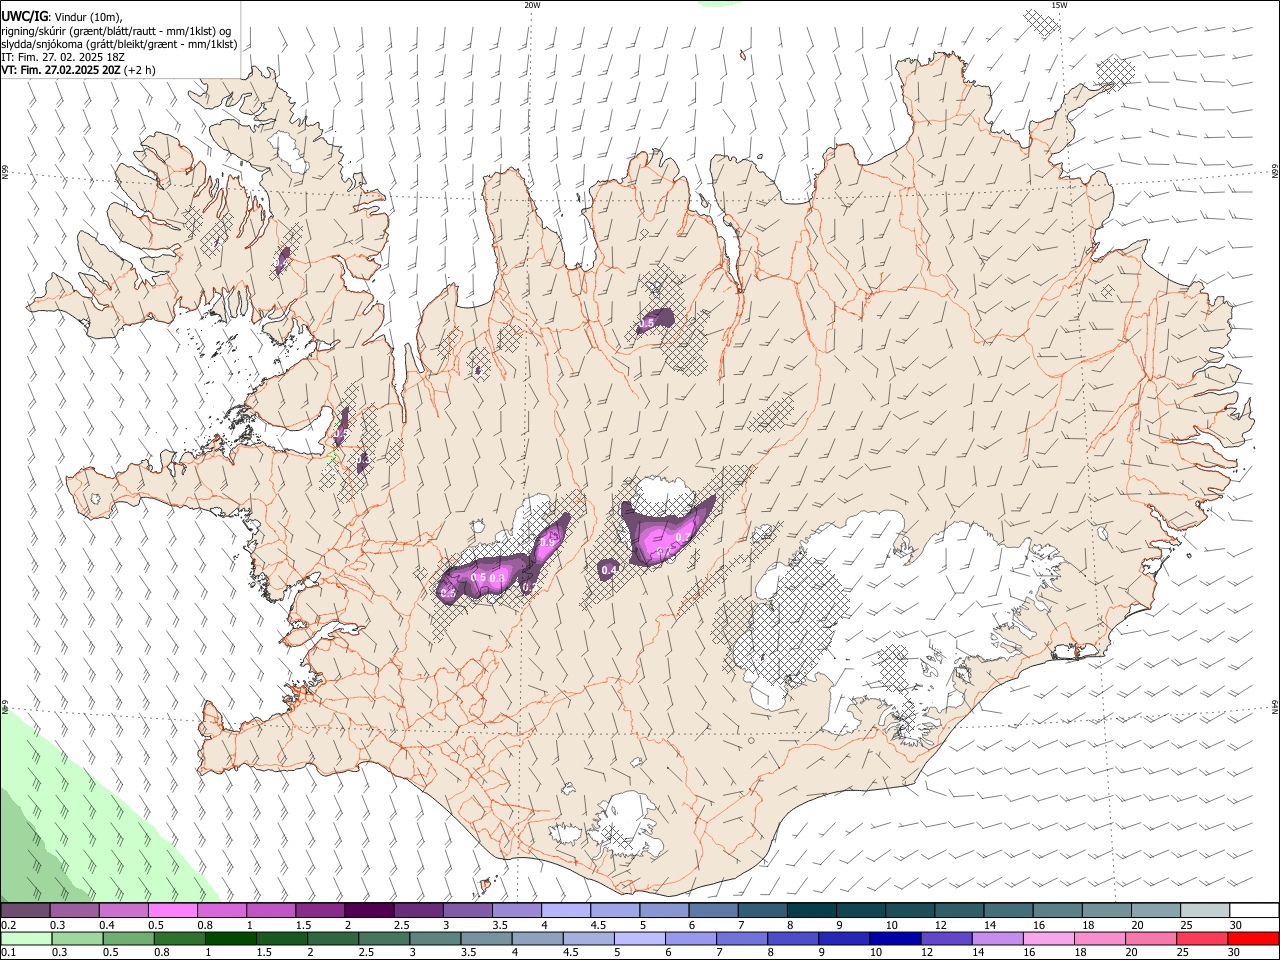Viewport: 1280px width, 960px height.
Task: Click the bold UWC/IG title text
Action: click(x=24, y=16)
